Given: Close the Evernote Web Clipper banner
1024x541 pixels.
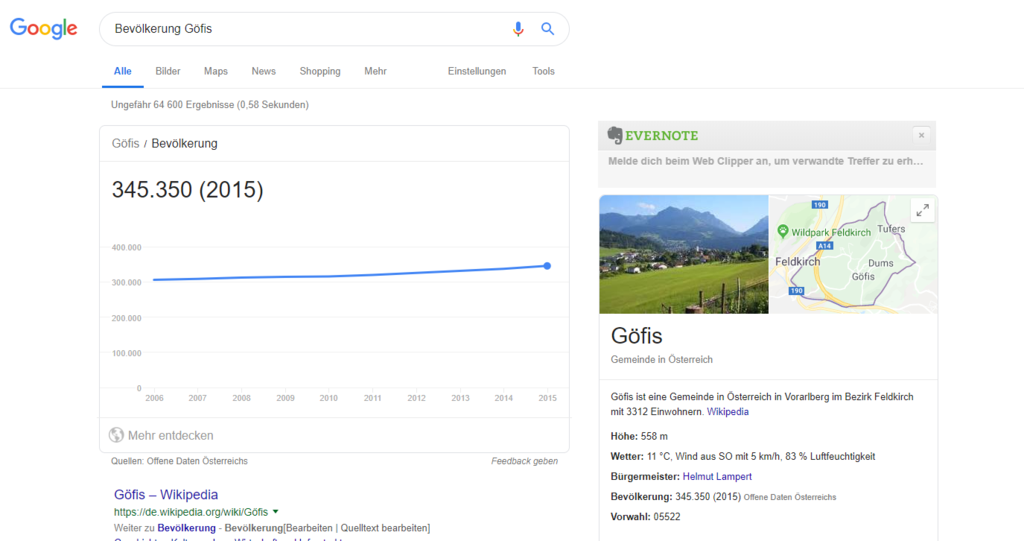Looking at the screenshot, I should pos(921,135).
